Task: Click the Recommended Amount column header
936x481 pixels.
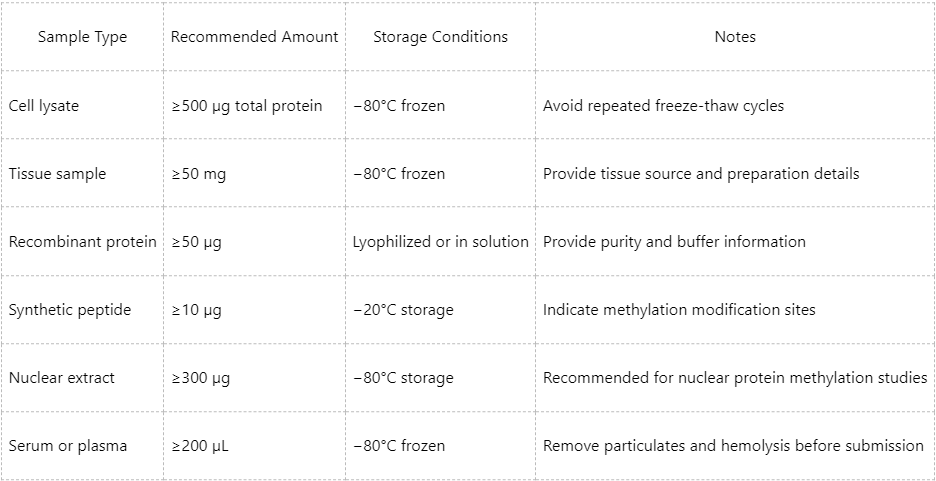Action: click(x=254, y=37)
